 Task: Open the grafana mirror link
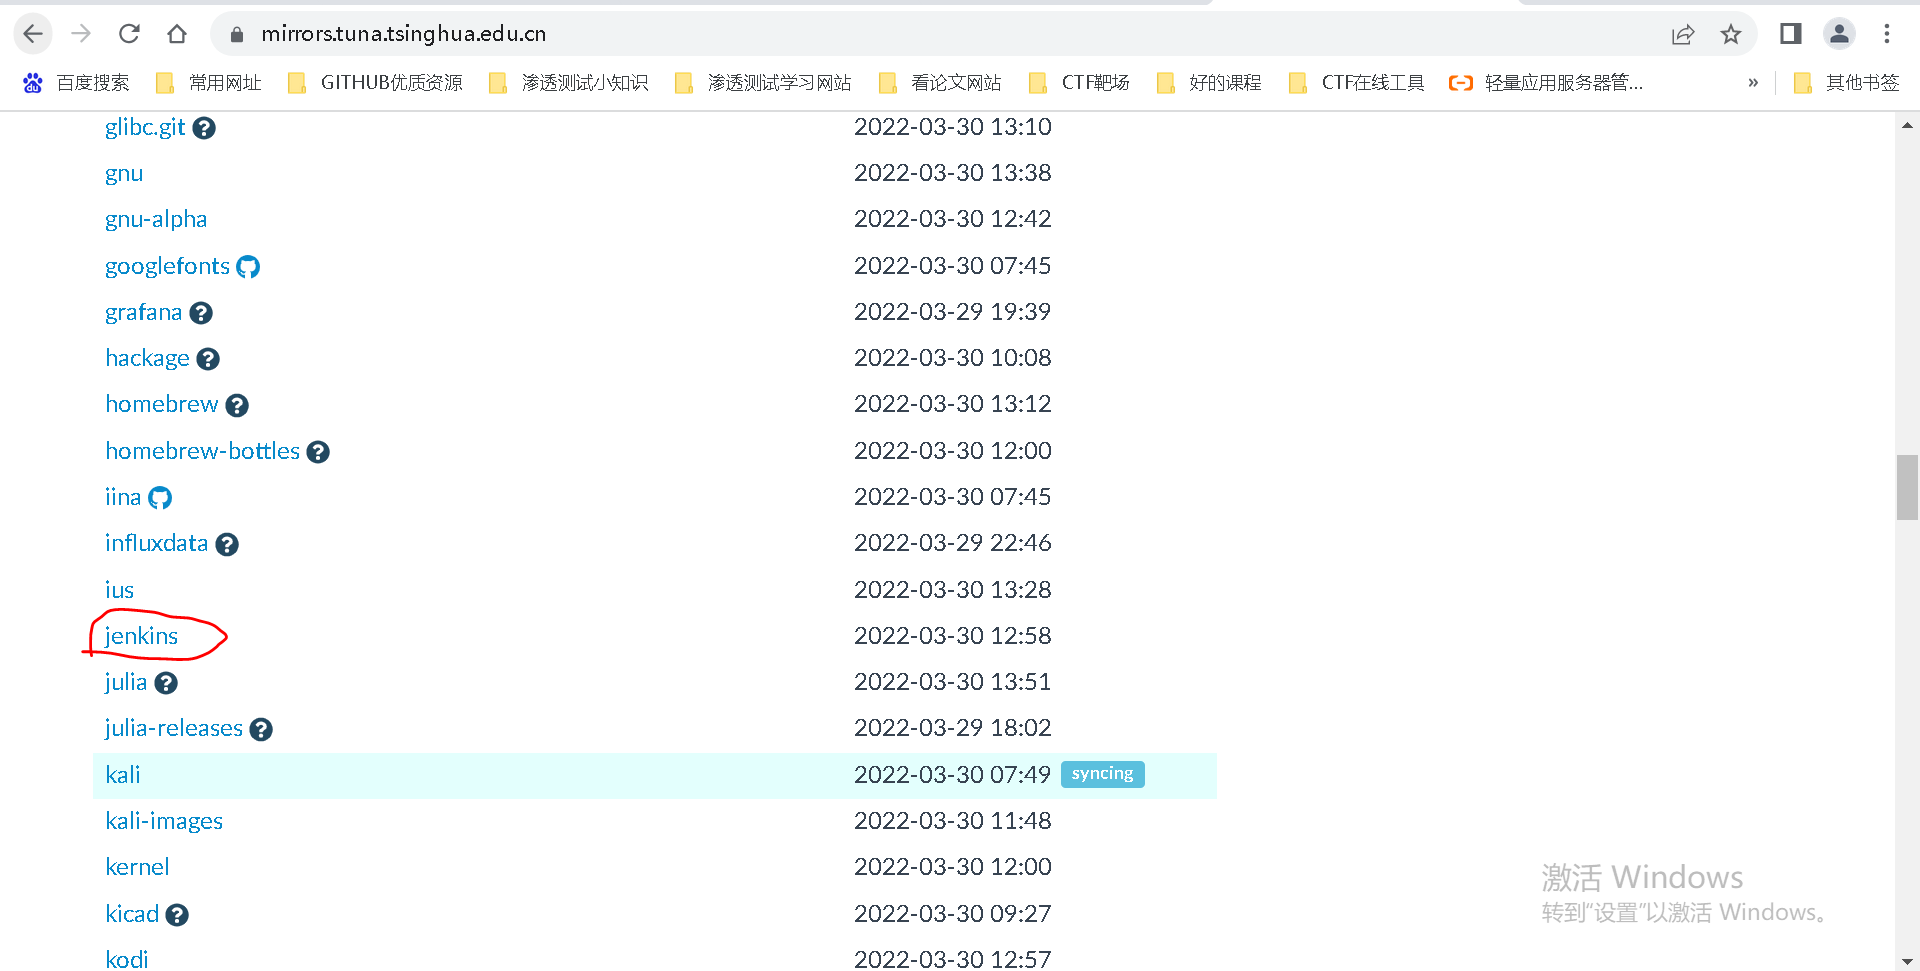(x=143, y=312)
